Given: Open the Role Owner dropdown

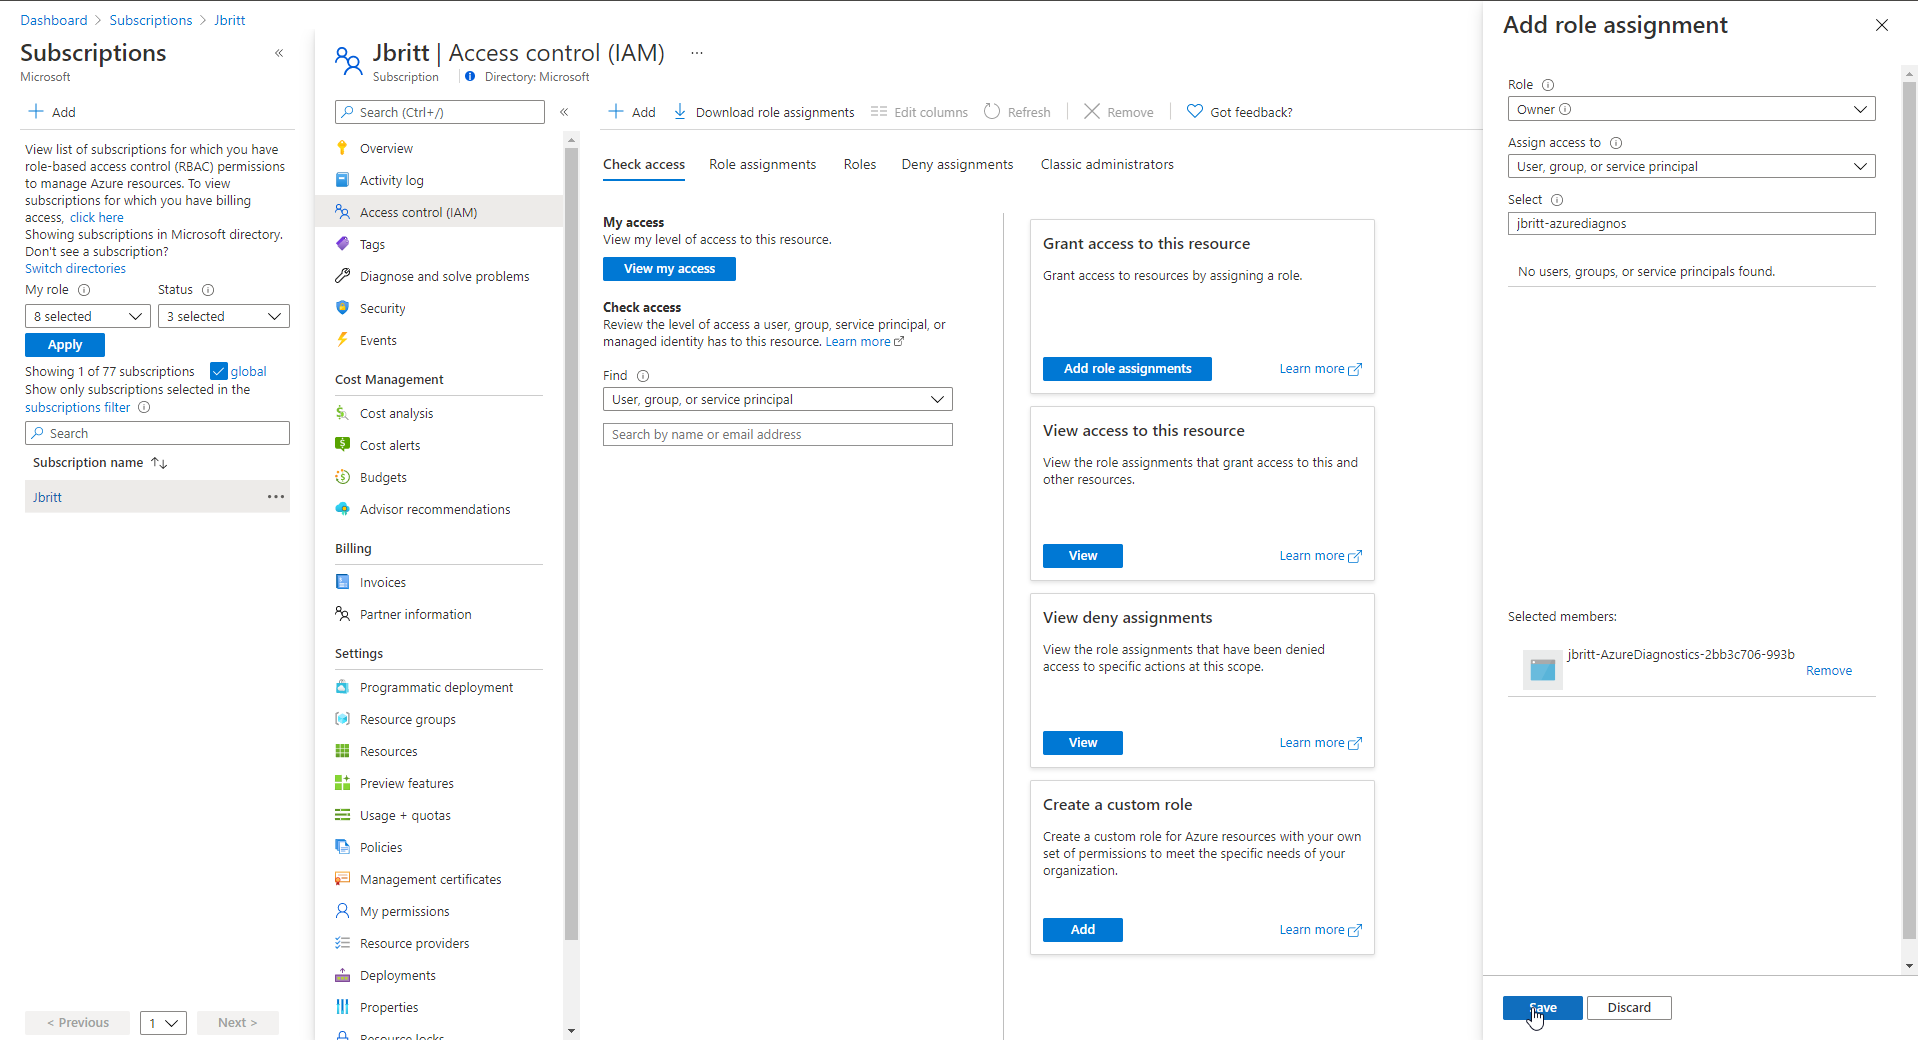Looking at the screenshot, I should pos(1691,109).
